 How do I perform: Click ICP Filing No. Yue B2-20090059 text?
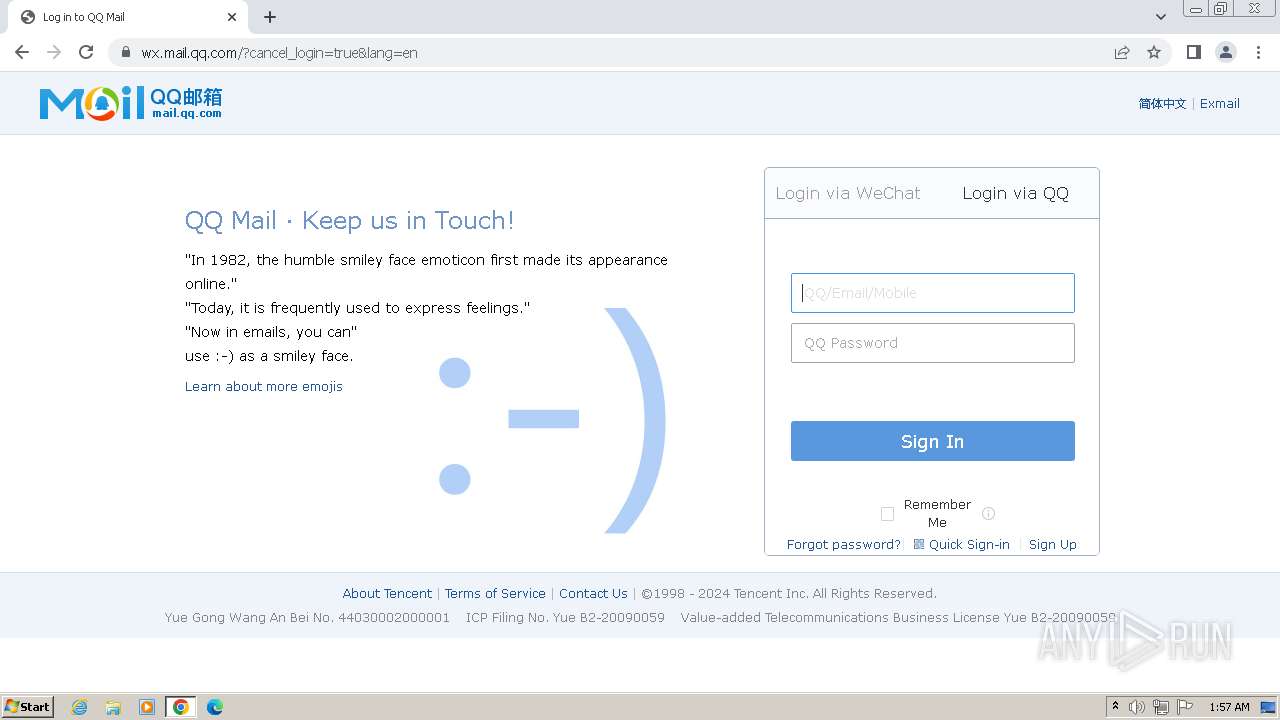pyautogui.click(x=565, y=617)
